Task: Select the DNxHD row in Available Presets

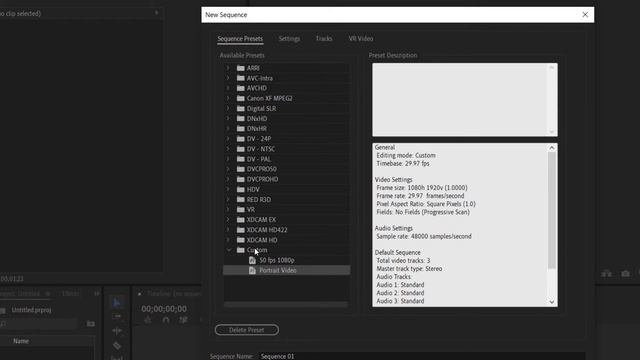Action: tap(287, 118)
